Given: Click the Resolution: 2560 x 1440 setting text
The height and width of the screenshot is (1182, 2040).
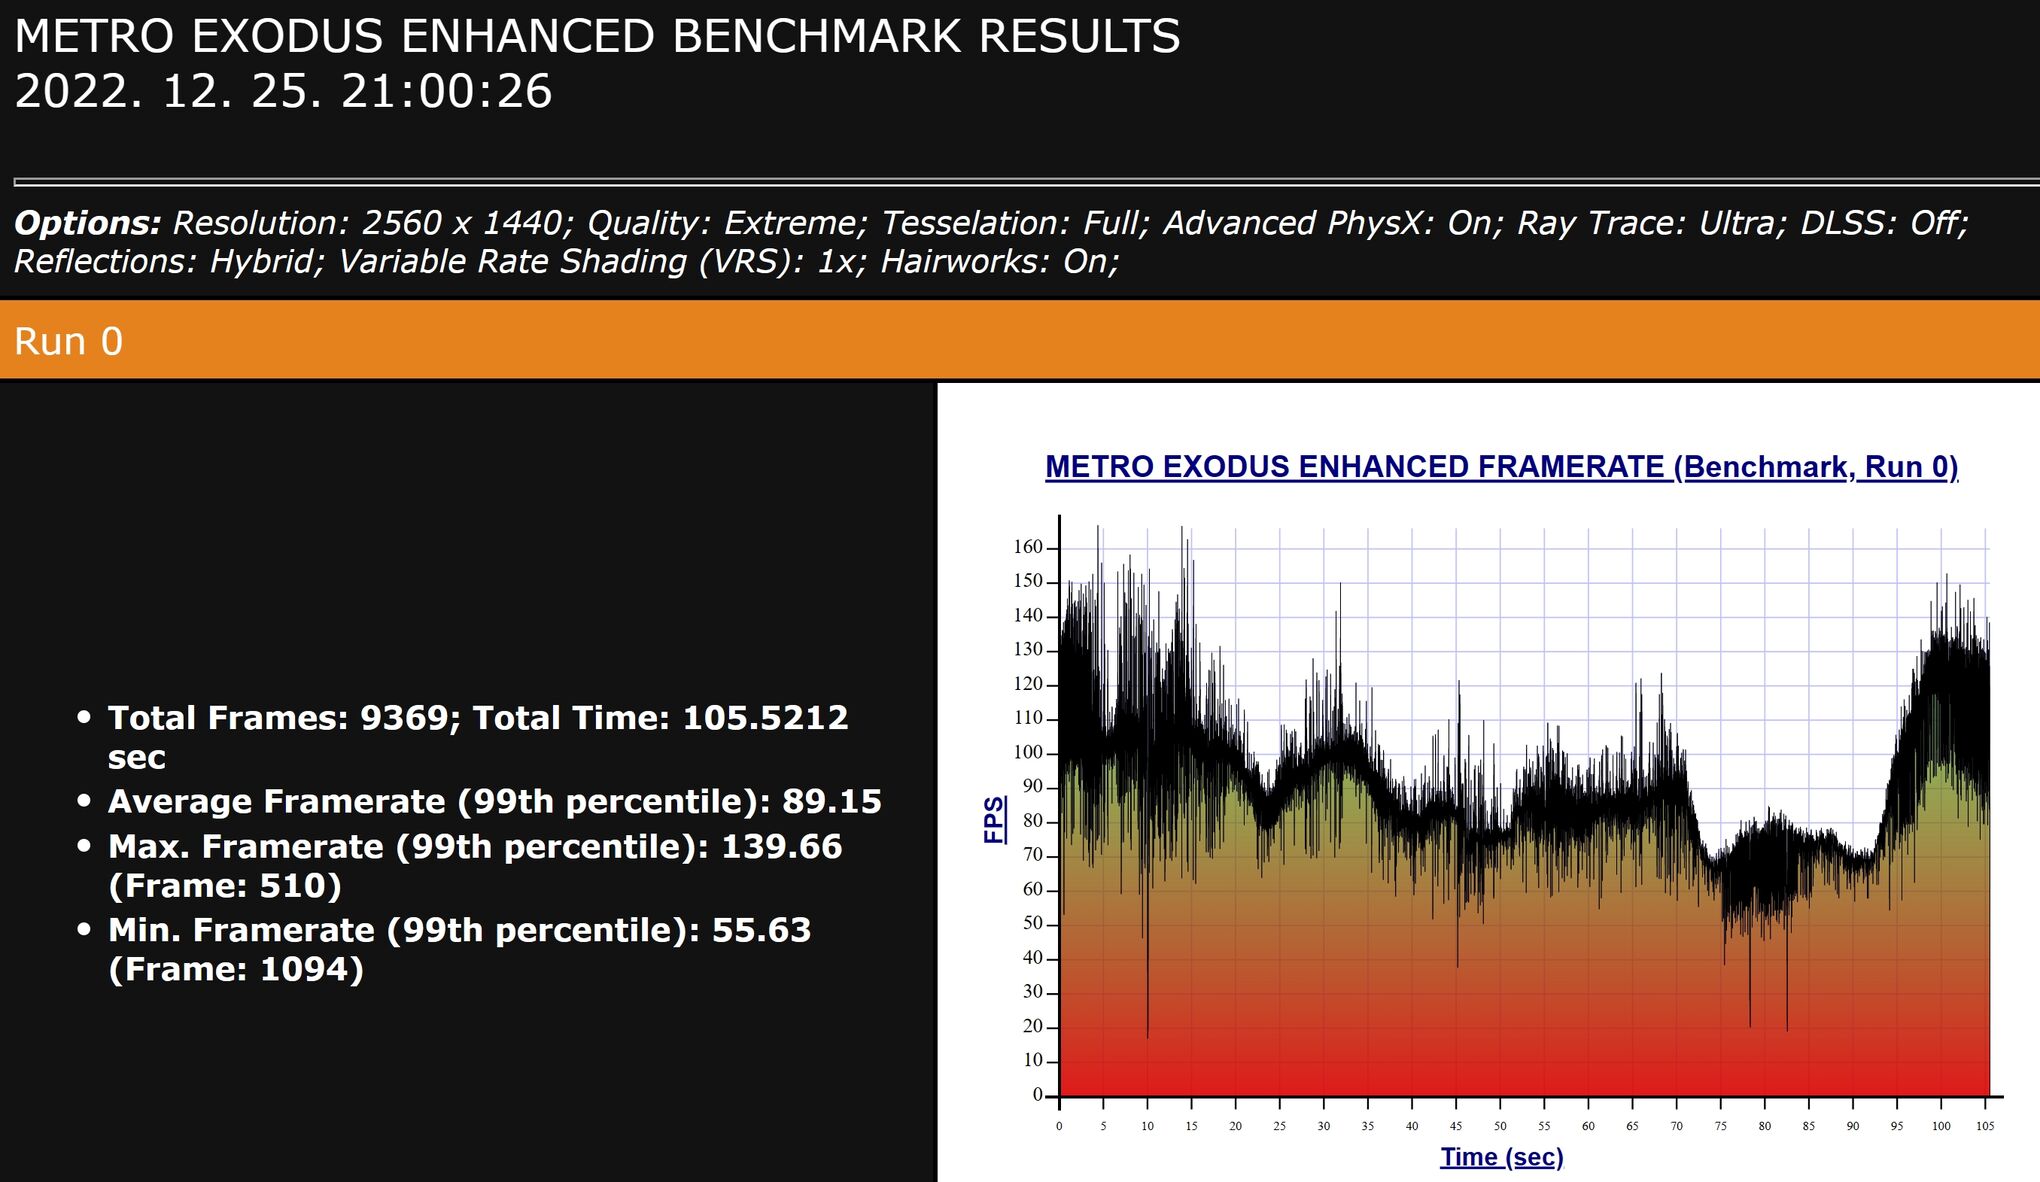Looking at the screenshot, I should pos(373,223).
